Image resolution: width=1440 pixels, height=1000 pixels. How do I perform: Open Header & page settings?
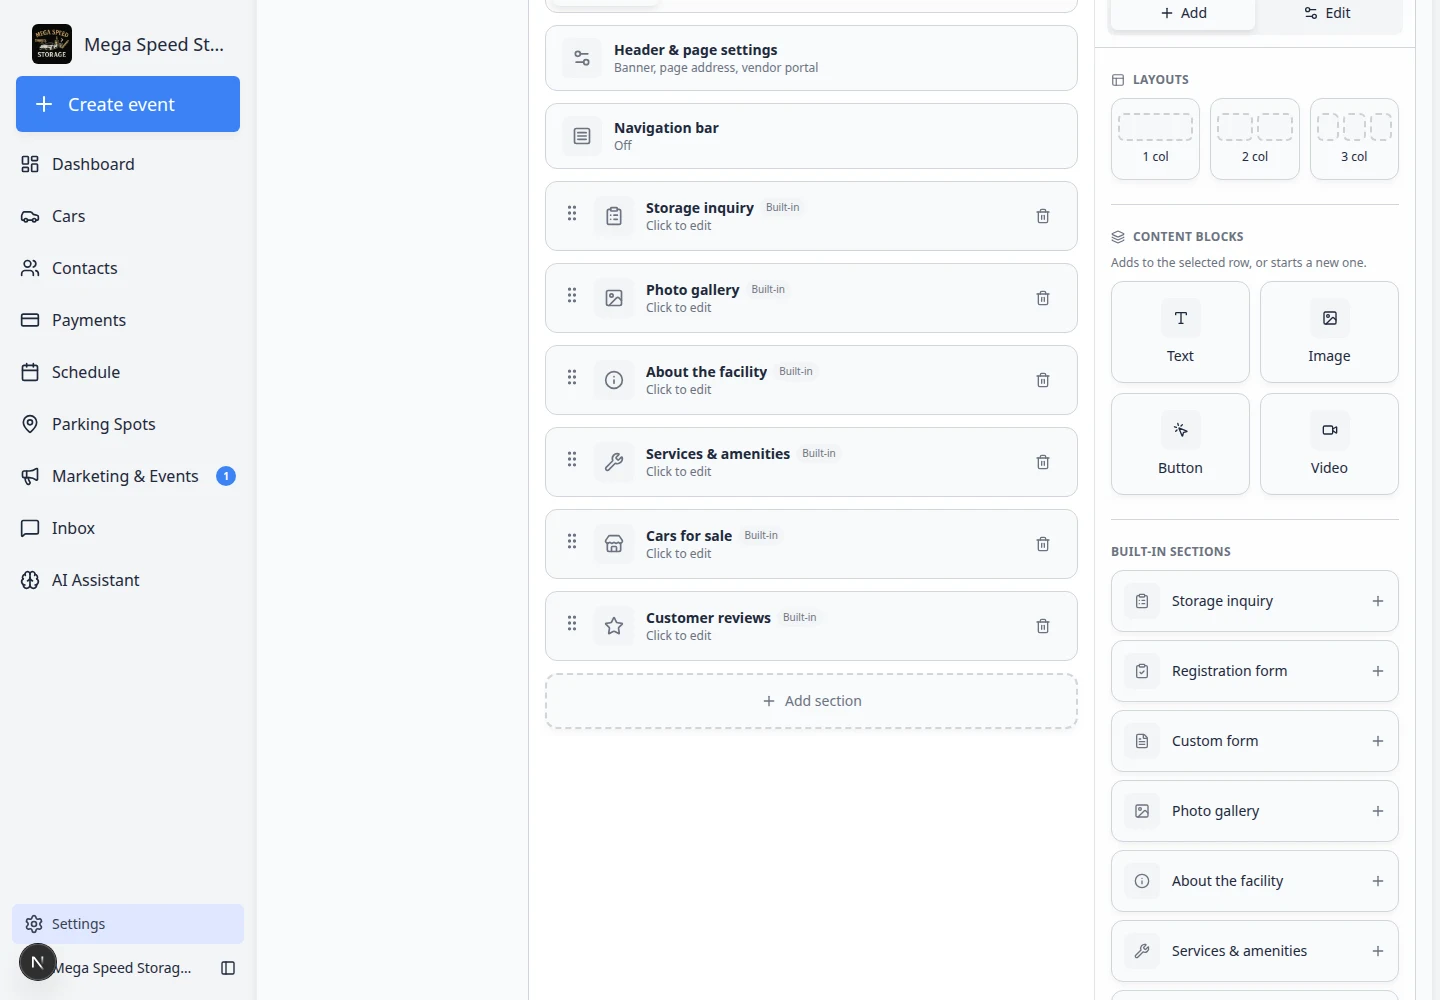(811, 58)
